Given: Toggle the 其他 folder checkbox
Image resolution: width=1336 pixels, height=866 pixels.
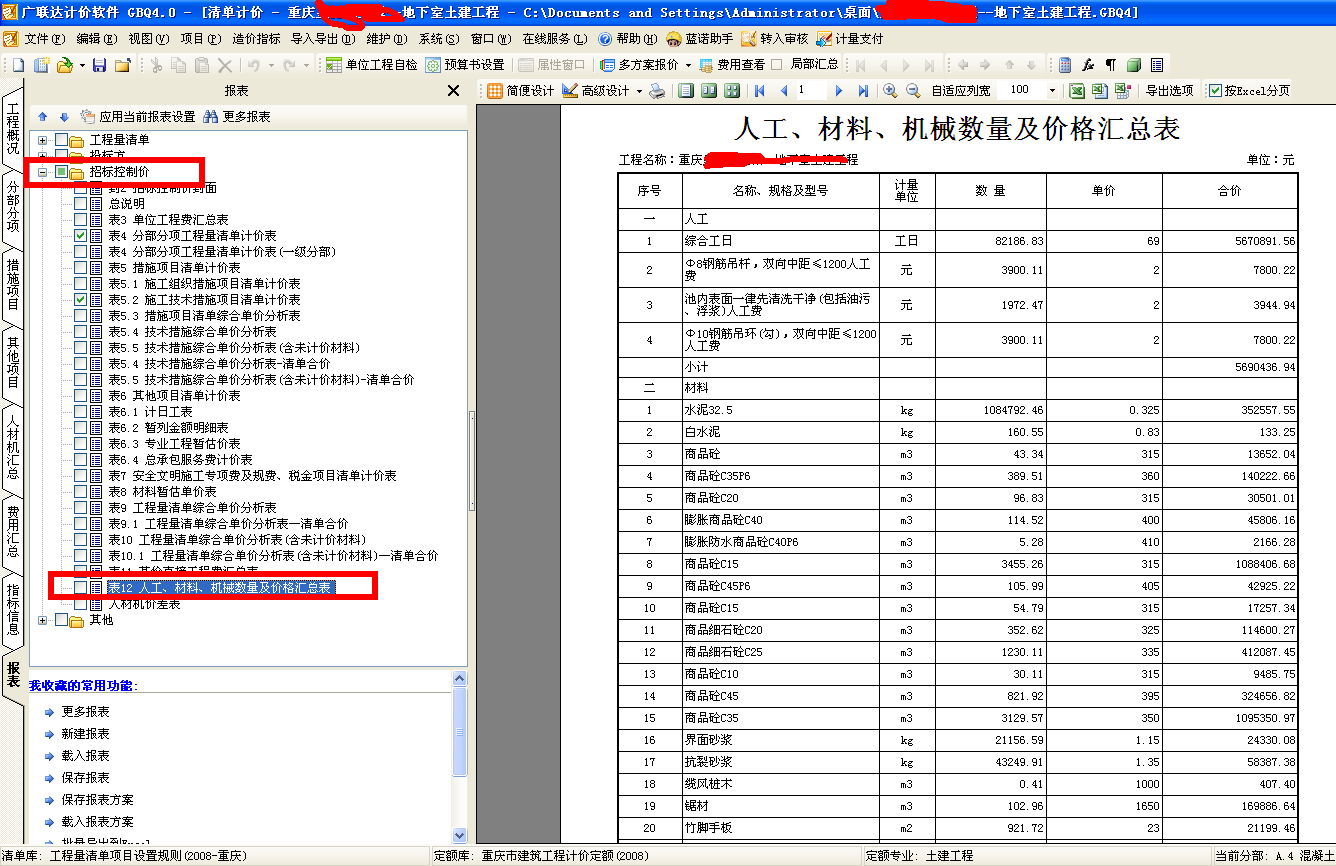Looking at the screenshot, I should tap(61, 619).
